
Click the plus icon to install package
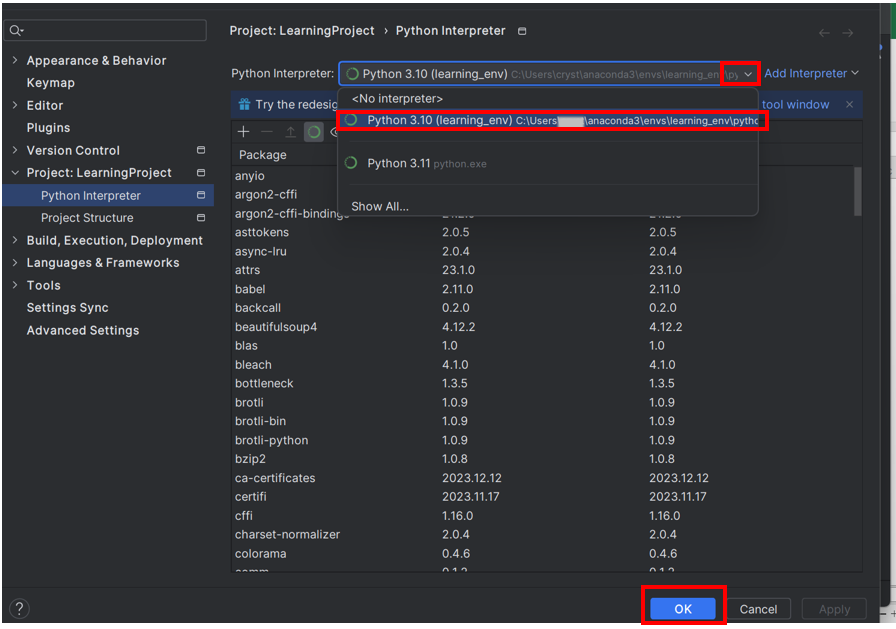pyautogui.click(x=243, y=132)
